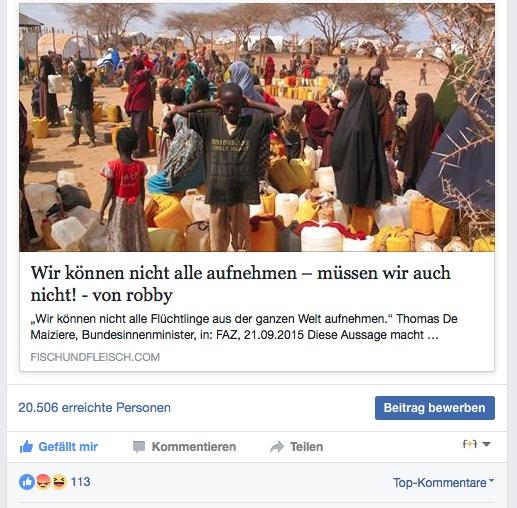Select the Kommentieren action label
The height and width of the screenshot is (508, 517).
pyautogui.click(x=194, y=447)
